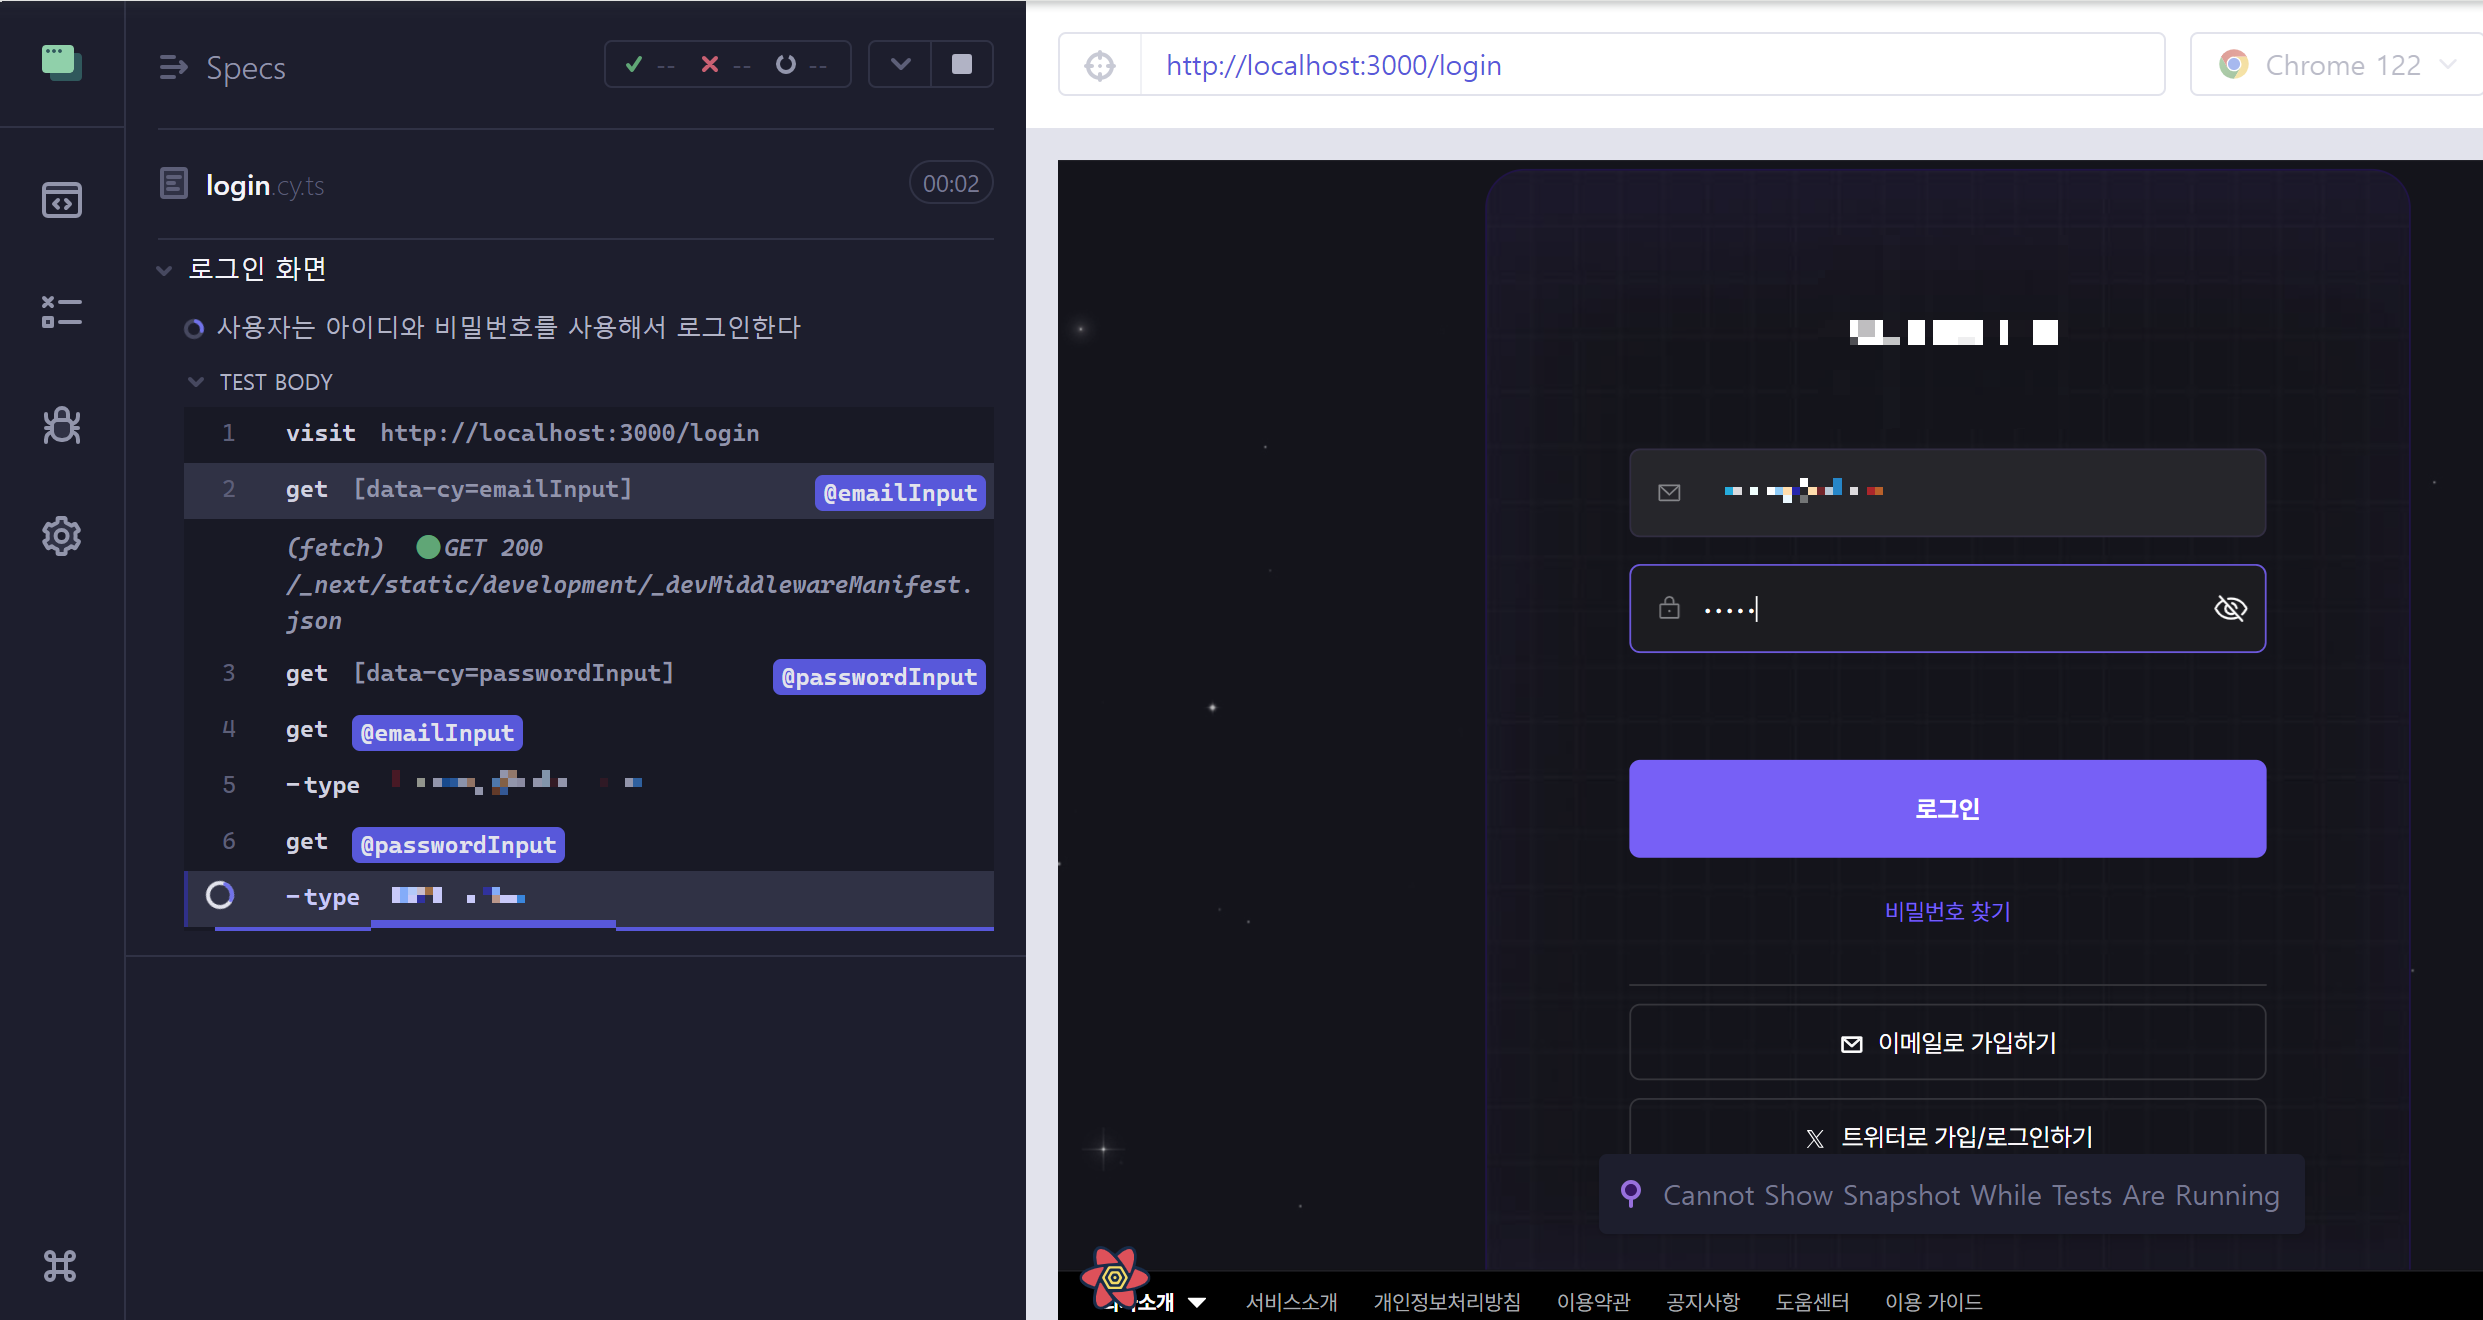Viewport: 2483px width, 1320px height.
Task: Select the visit localhost login command
Action: 520,433
